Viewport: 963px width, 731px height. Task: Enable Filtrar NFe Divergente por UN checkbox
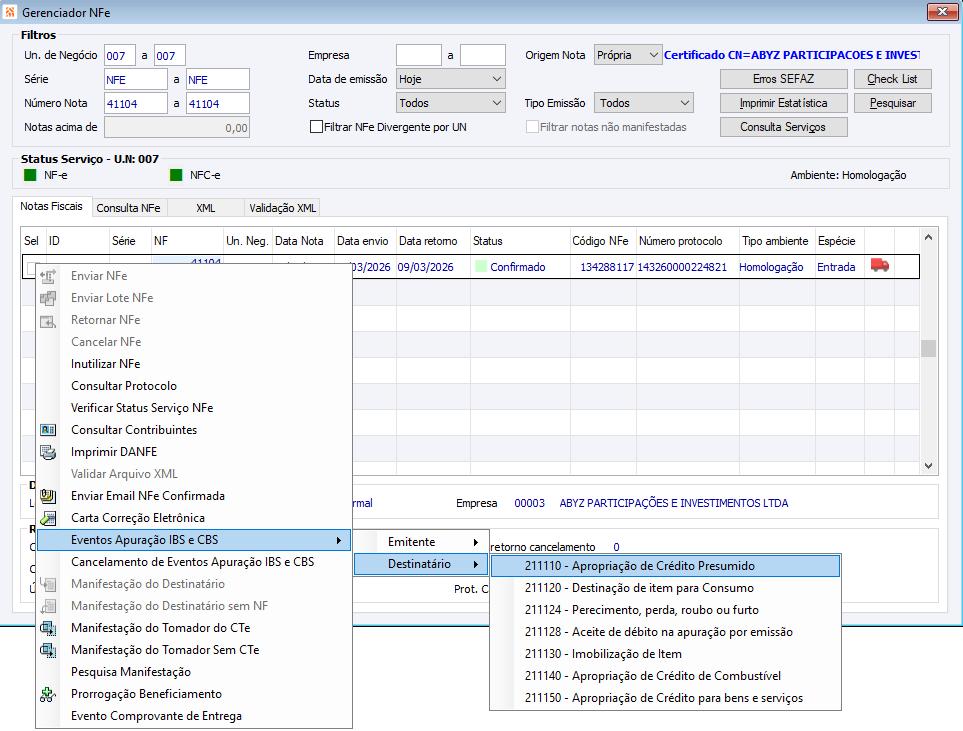317,127
